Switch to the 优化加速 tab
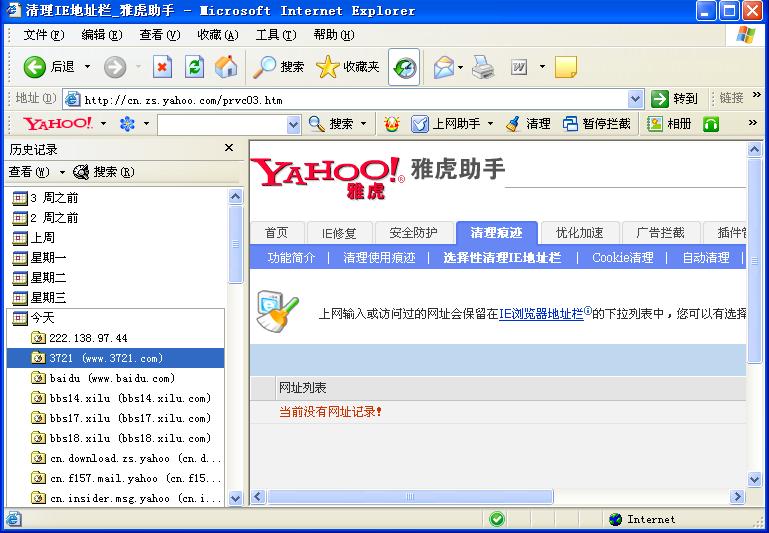The width and height of the screenshot is (769, 533). click(x=579, y=233)
